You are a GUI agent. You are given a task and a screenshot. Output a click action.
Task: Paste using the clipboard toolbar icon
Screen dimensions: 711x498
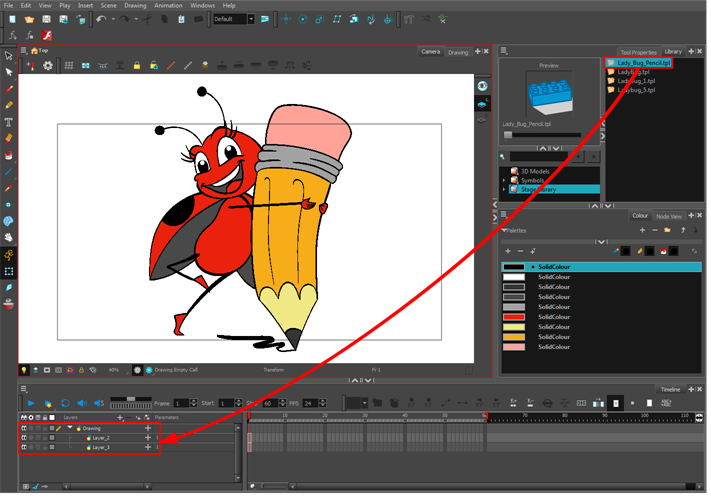[x=181, y=19]
